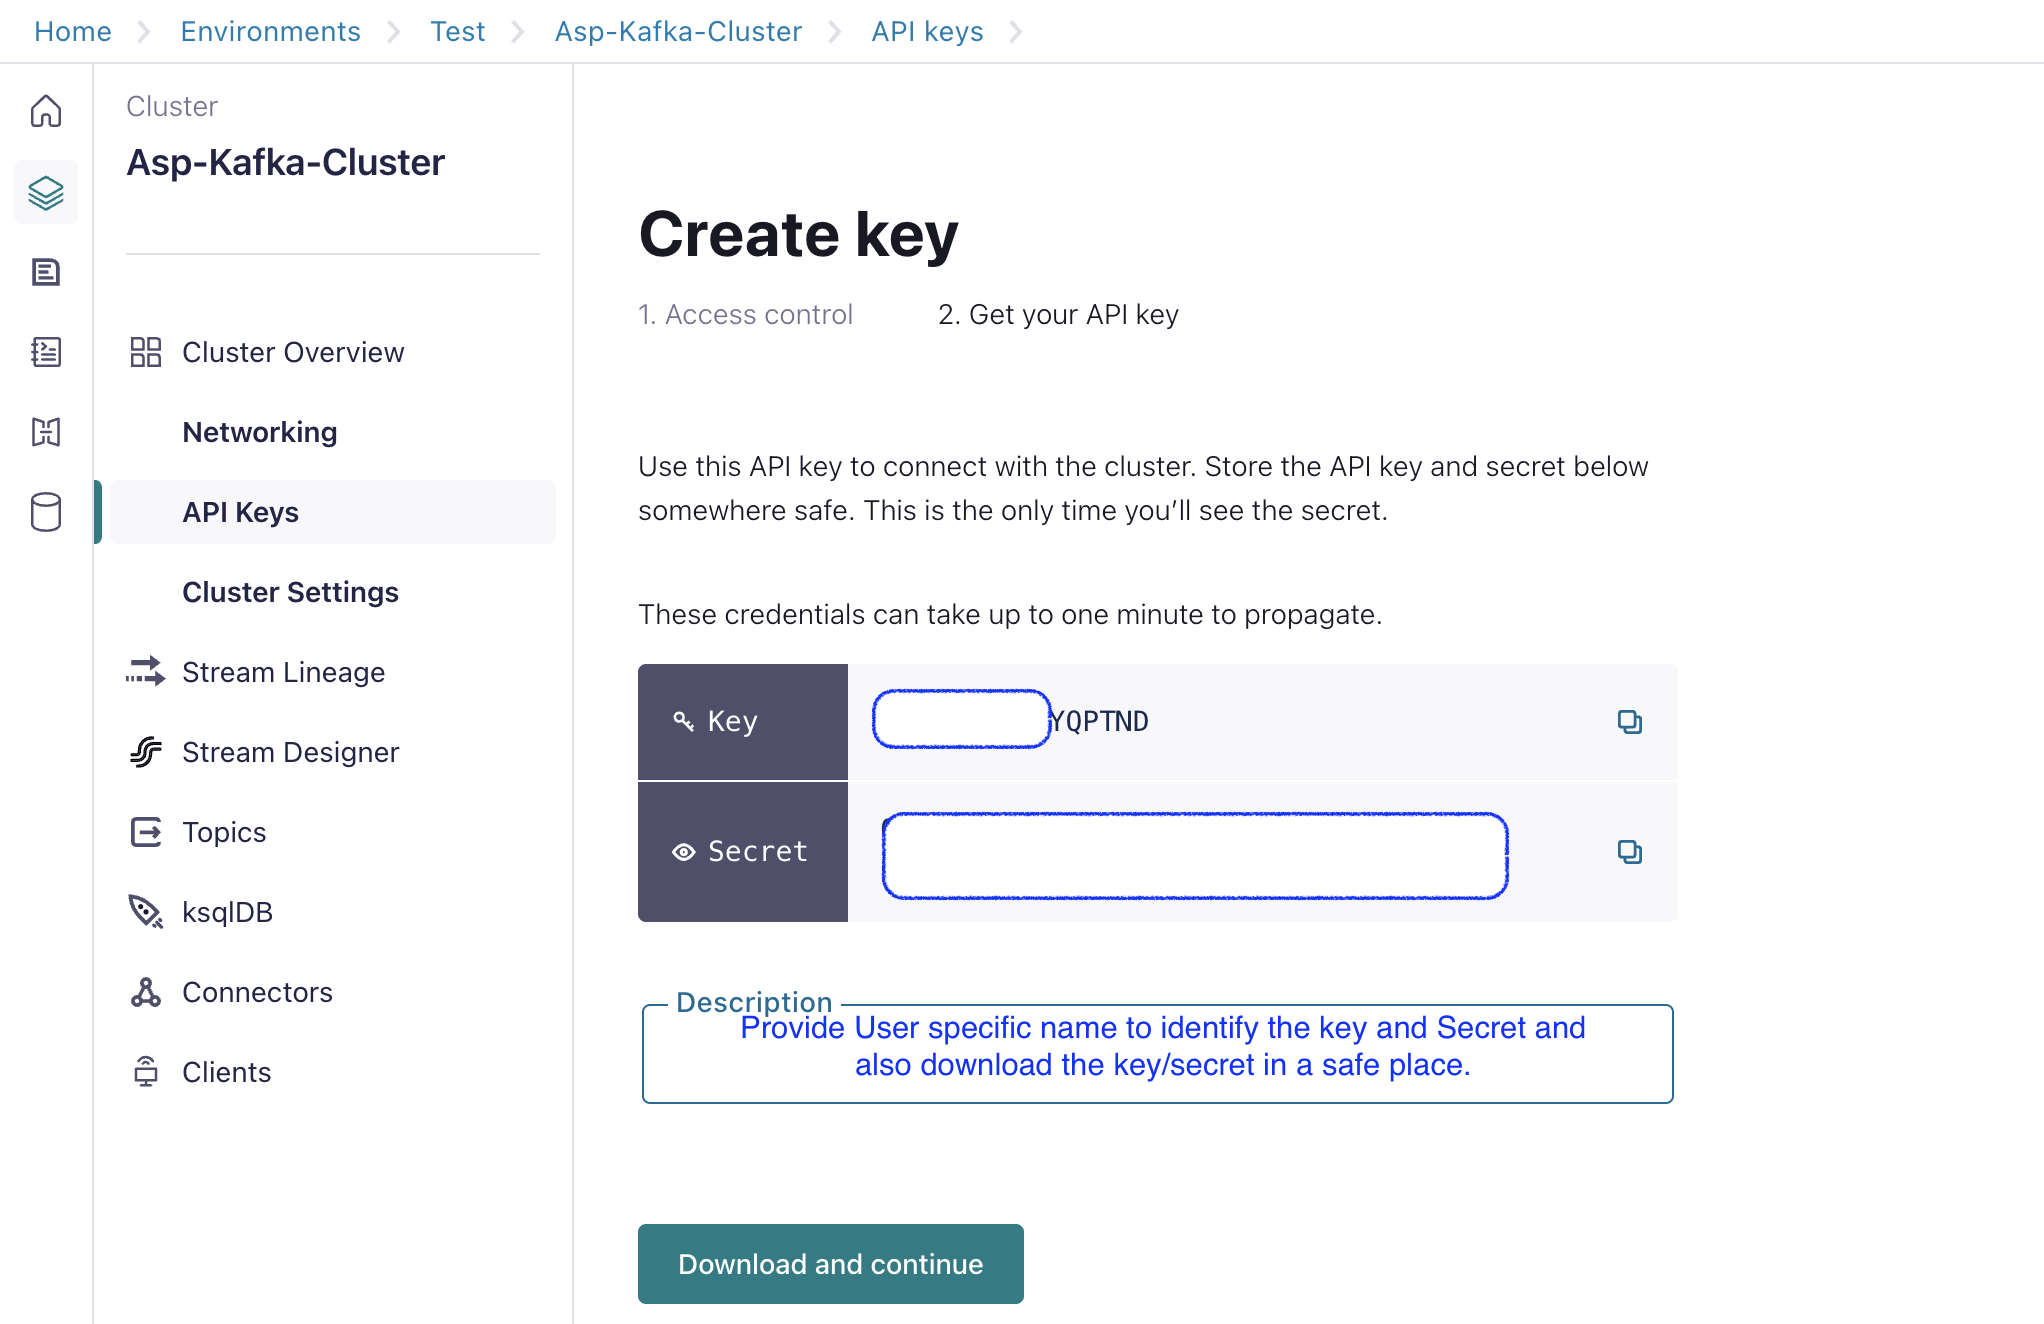Click the Download and continue button
This screenshot has width=2044, height=1324.
[x=831, y=1264]
